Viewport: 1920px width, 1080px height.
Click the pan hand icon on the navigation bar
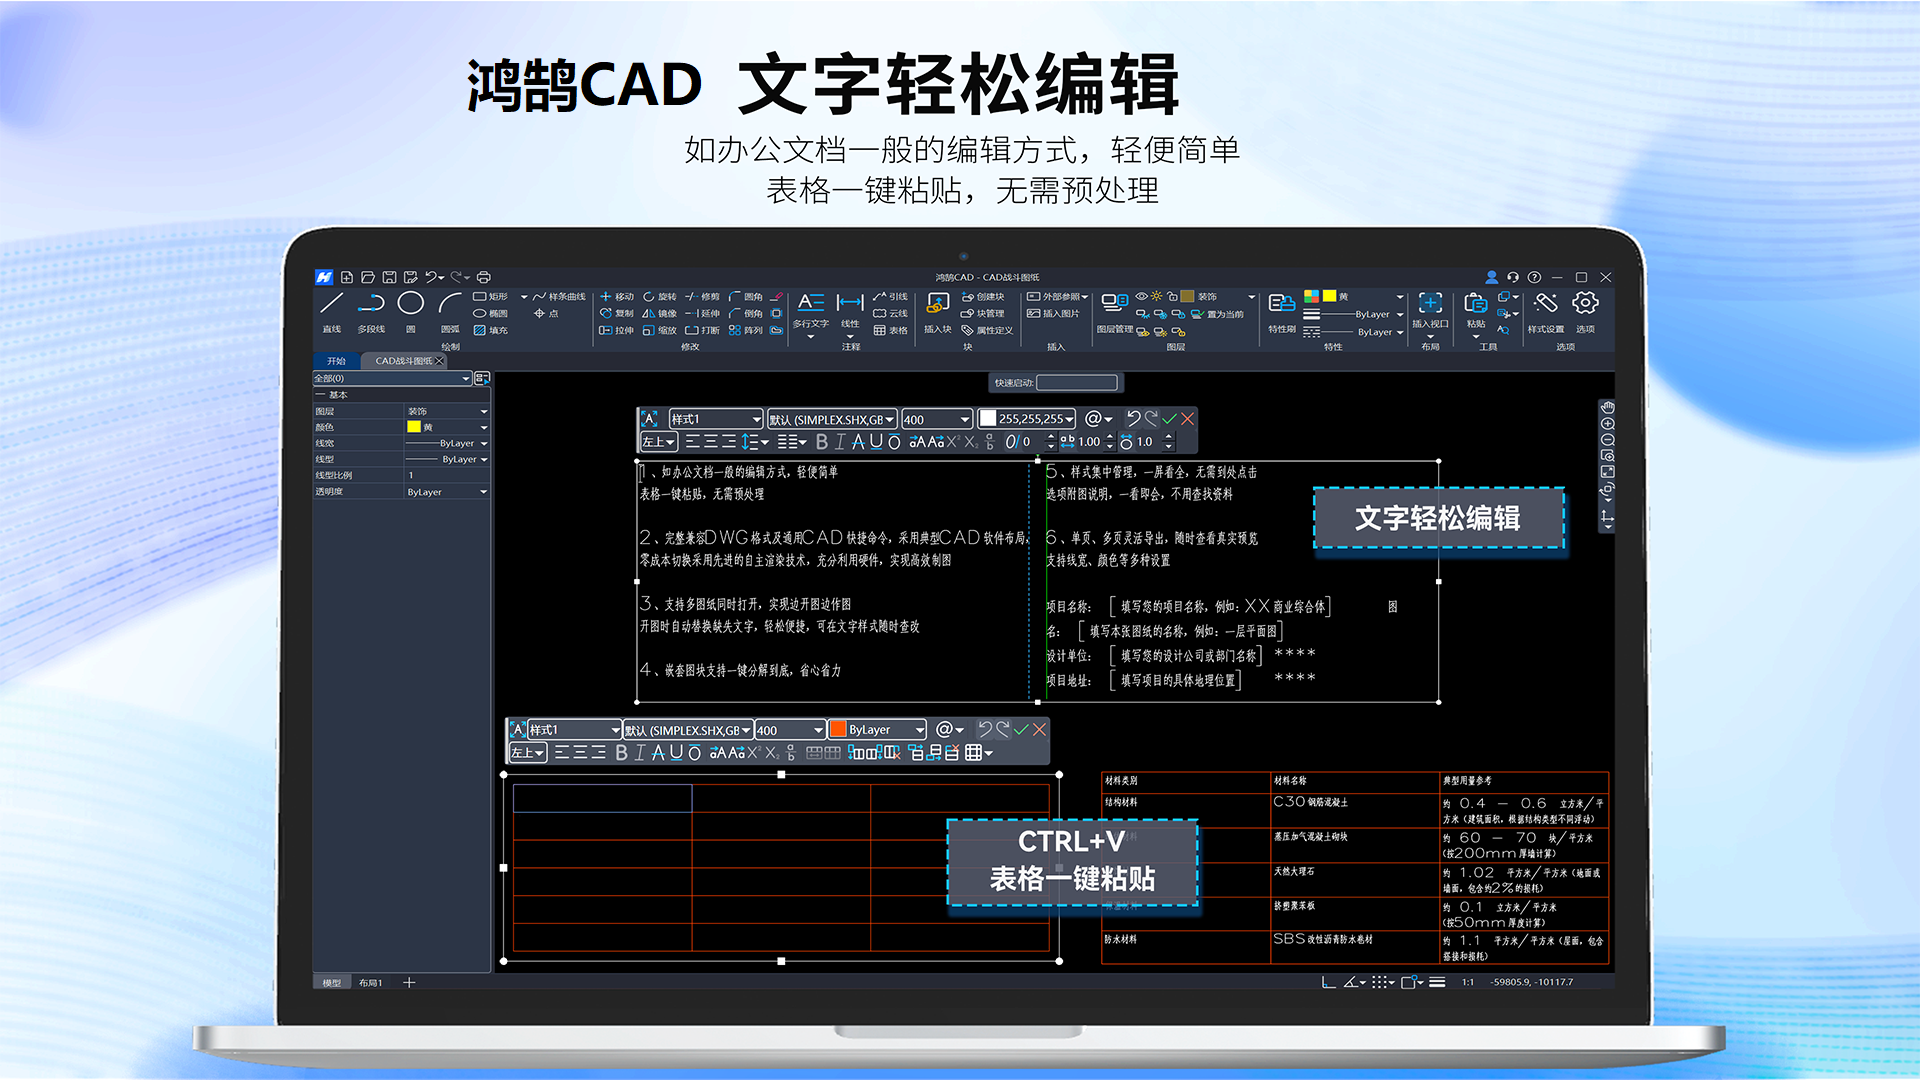point(1607,407)
